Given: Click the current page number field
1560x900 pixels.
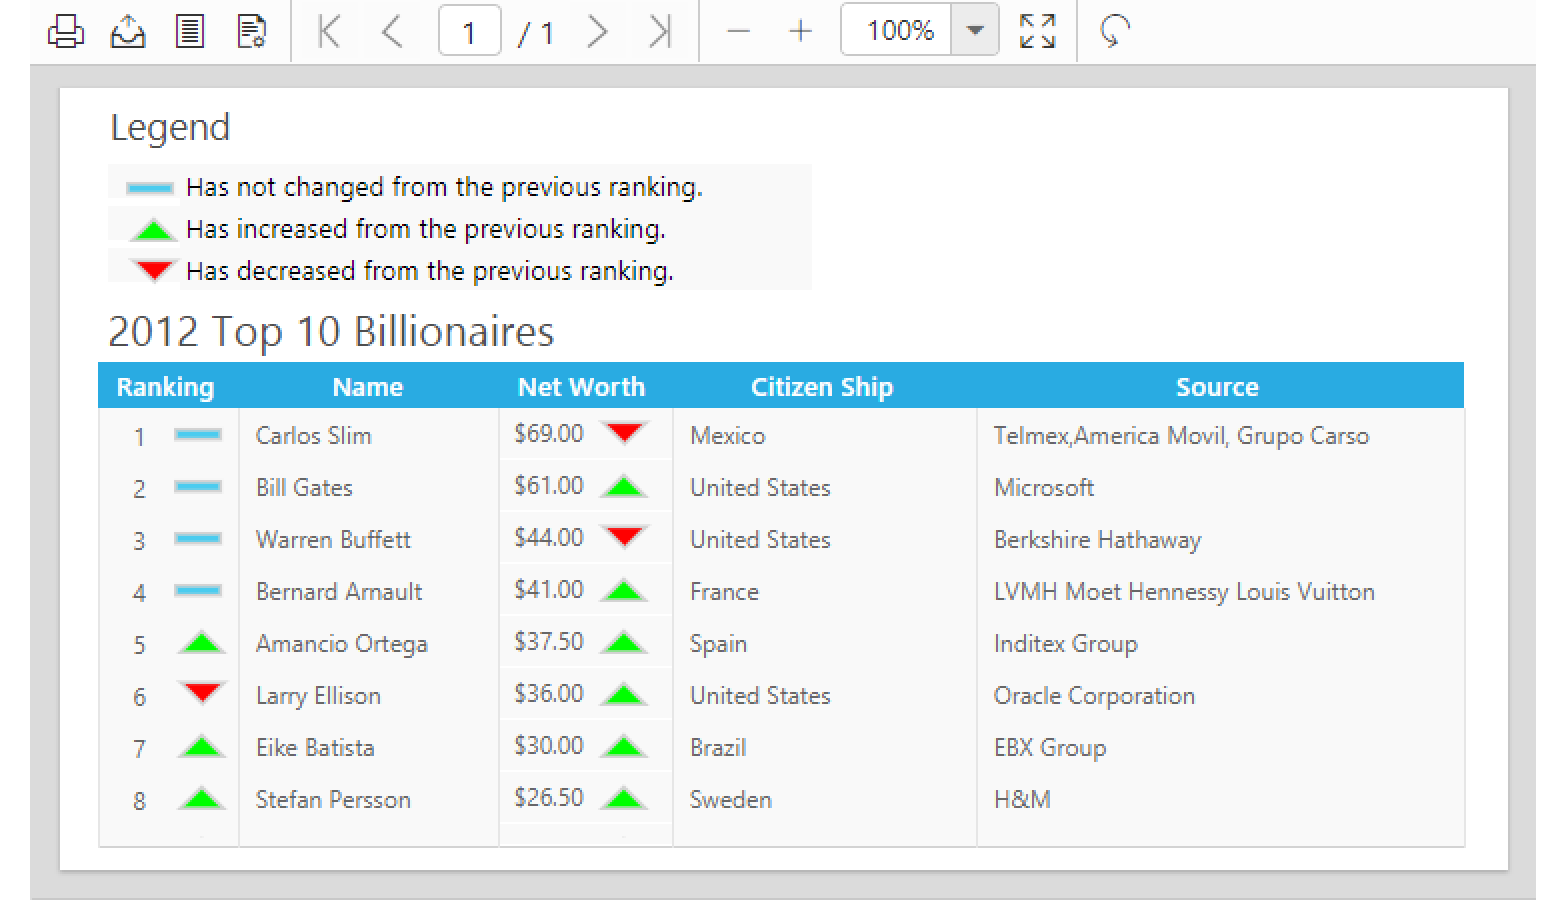Looking at the screenshot, I should click(469, 32).
